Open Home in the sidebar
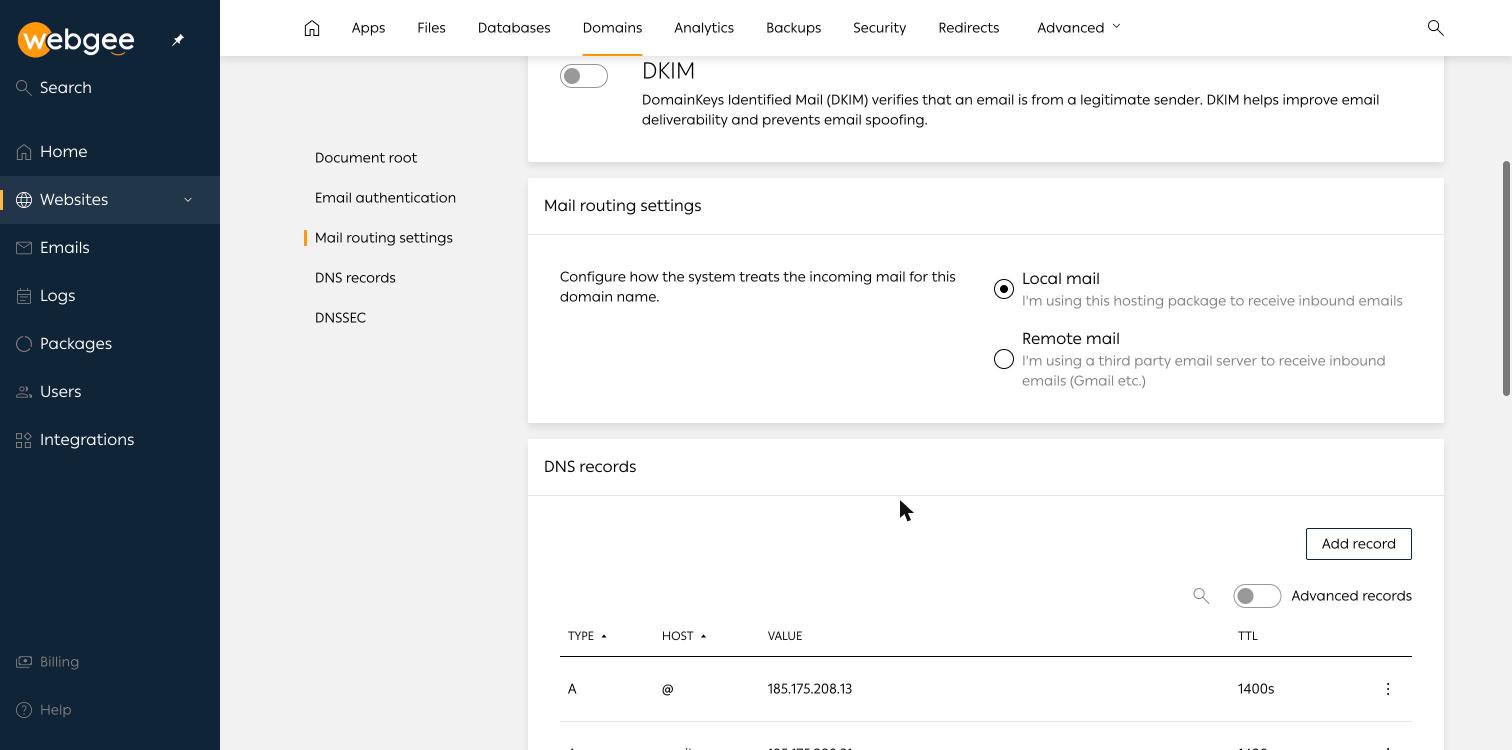The image size is (1512, 750). pos(110,152)
